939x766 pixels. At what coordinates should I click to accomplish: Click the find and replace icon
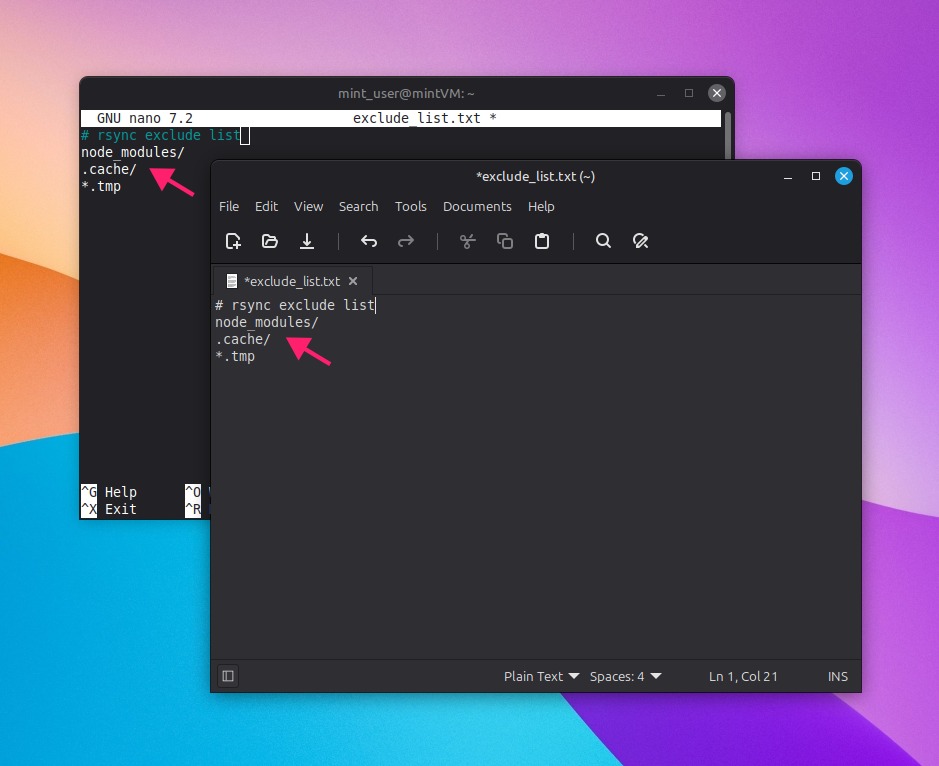coord(641,241)
